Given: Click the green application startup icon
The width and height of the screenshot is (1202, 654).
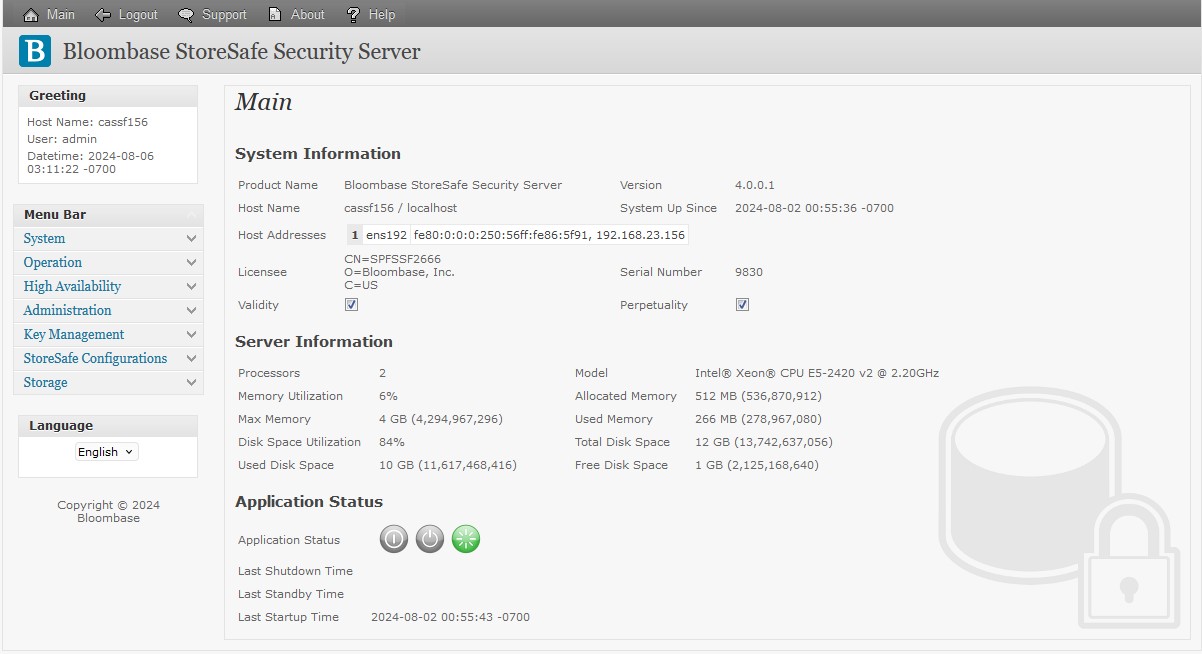Looking at the screenshot, I should (x=466, y=539).
